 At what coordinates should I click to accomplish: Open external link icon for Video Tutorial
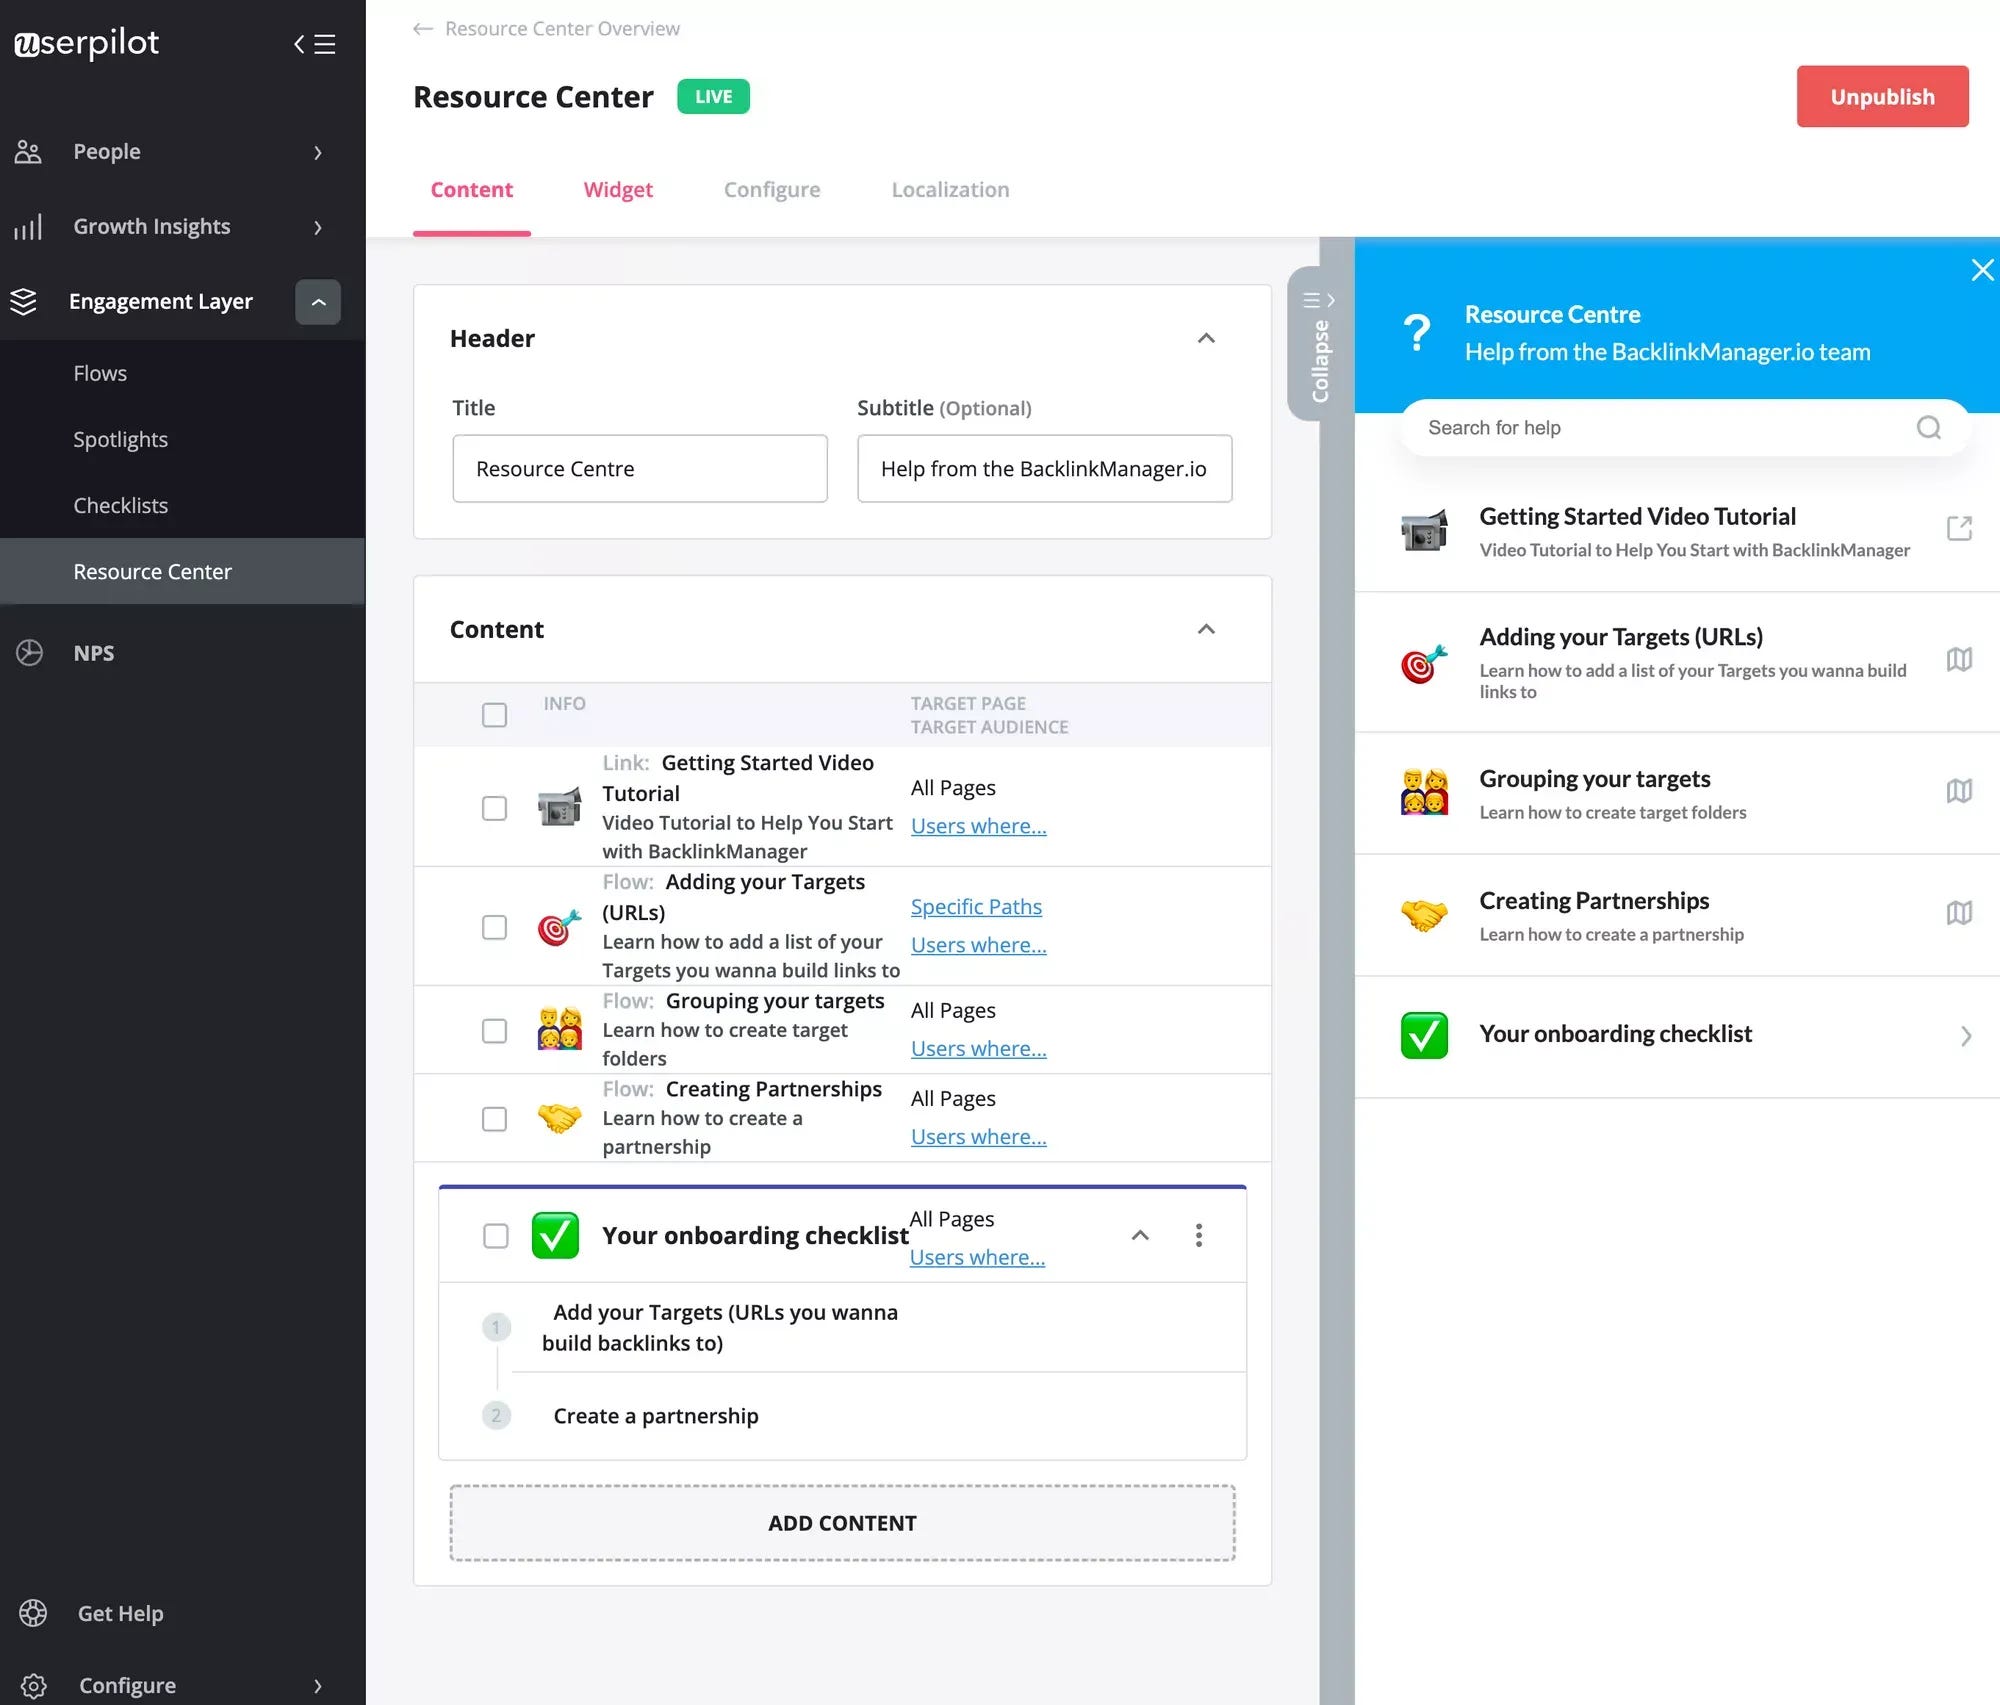(1959, 529)
